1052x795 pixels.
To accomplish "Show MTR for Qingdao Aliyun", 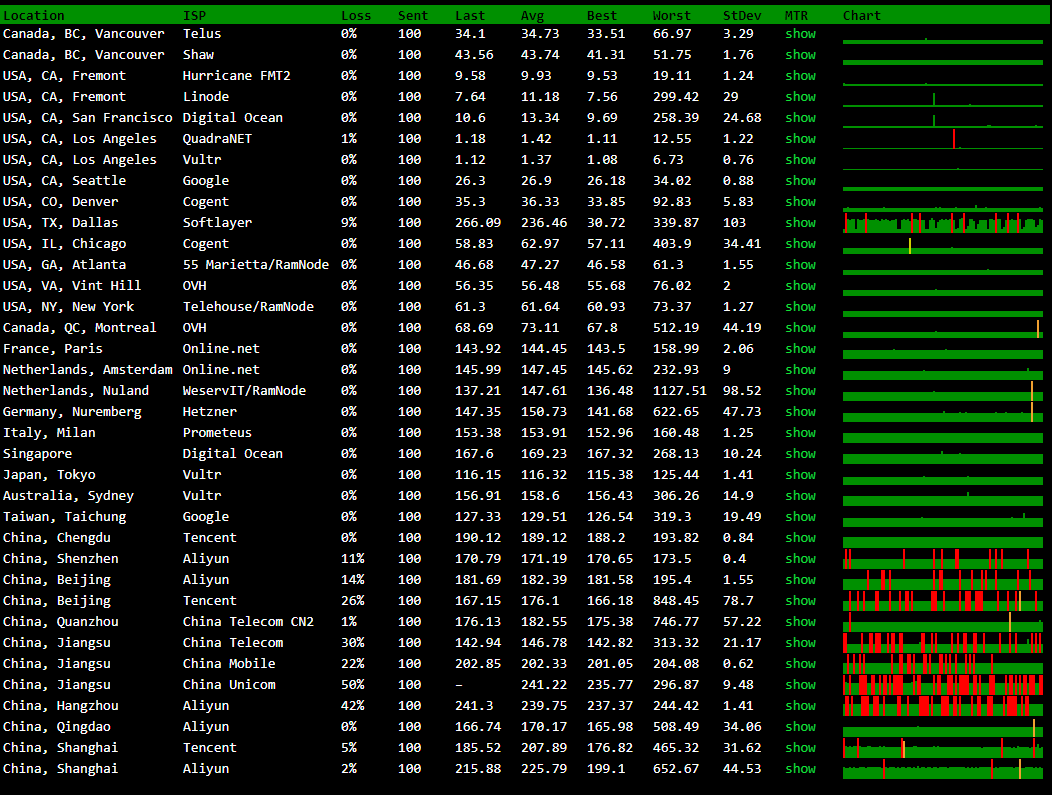I will tap(800, 727).
